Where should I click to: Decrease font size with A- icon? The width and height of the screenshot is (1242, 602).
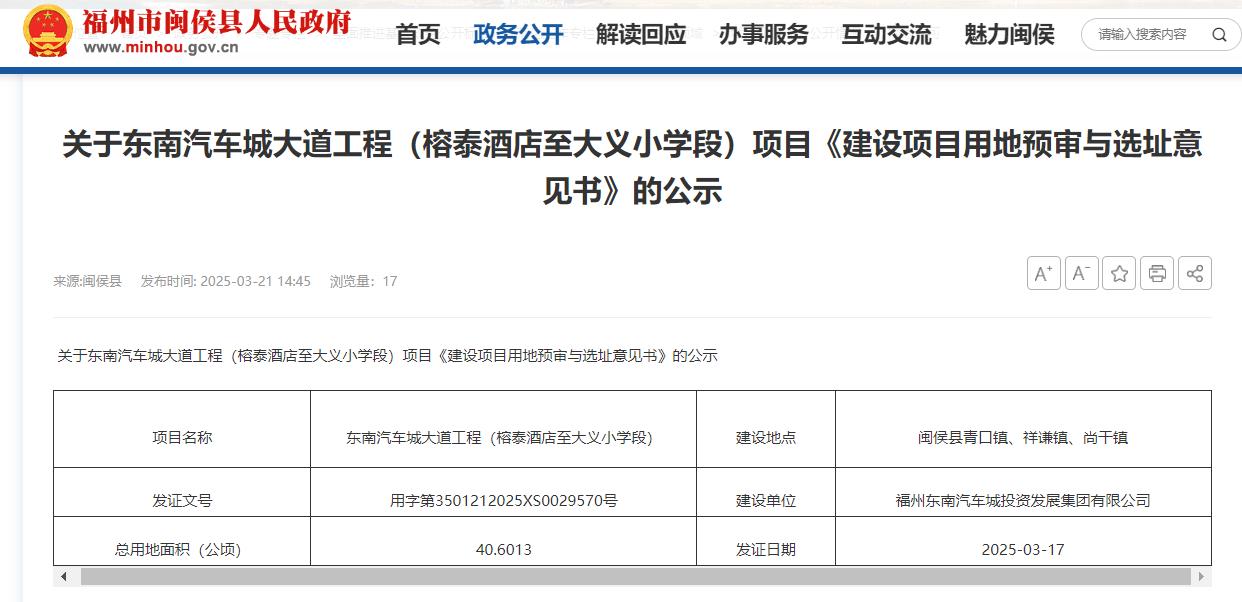[1081, 273]
